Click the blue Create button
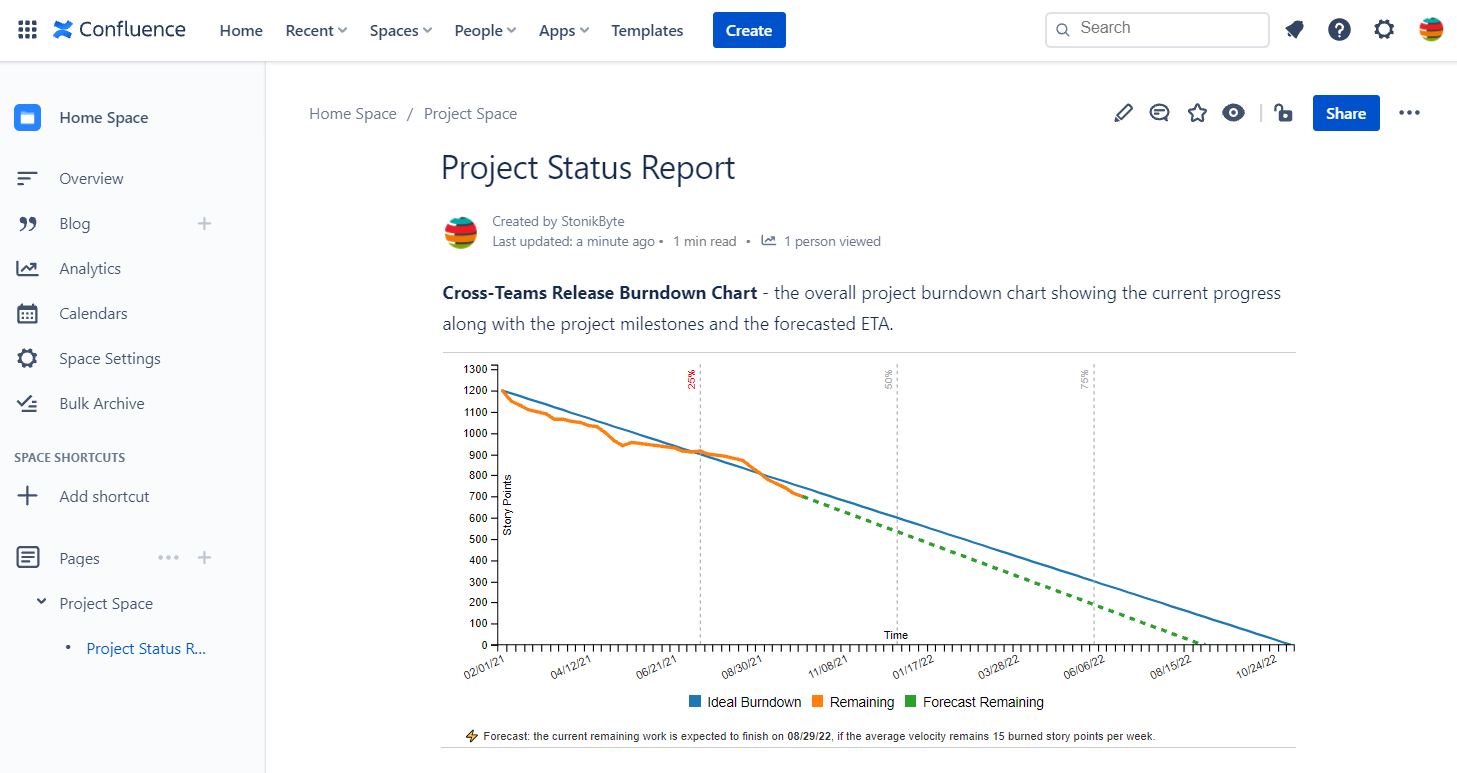The width and height of the screenshot is (1457, 773). 749,30
